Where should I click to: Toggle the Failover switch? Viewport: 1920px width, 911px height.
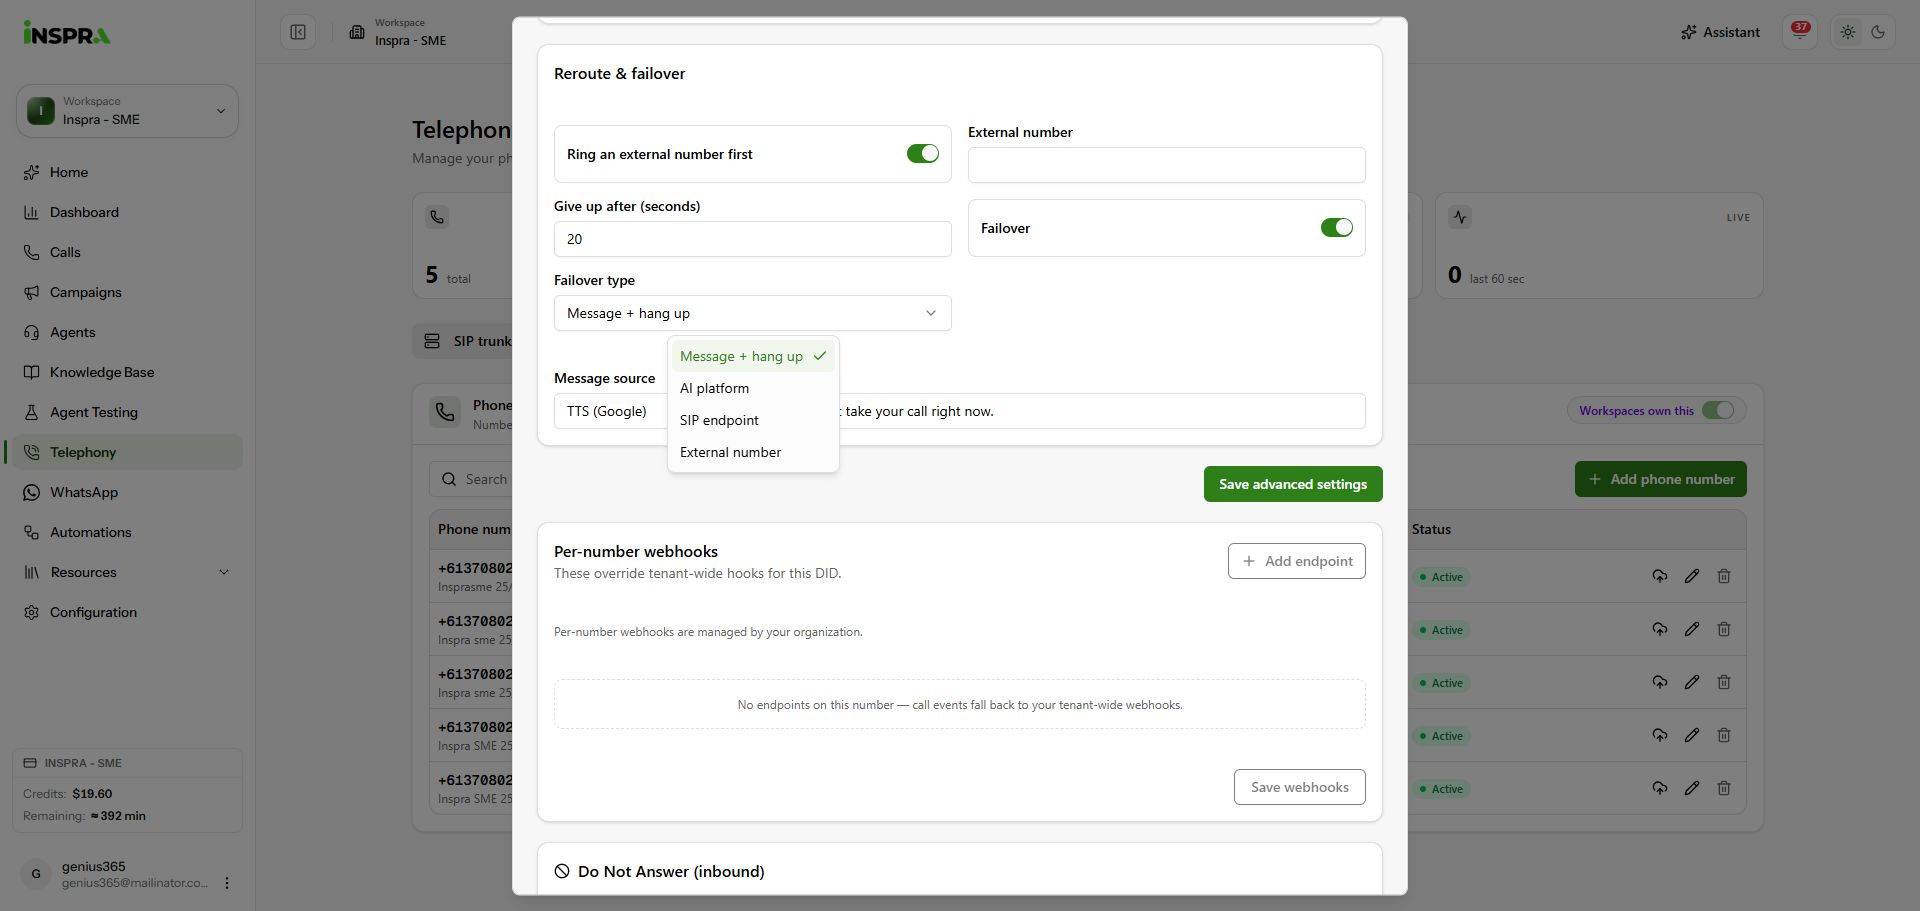click(x=1337, y=228)
